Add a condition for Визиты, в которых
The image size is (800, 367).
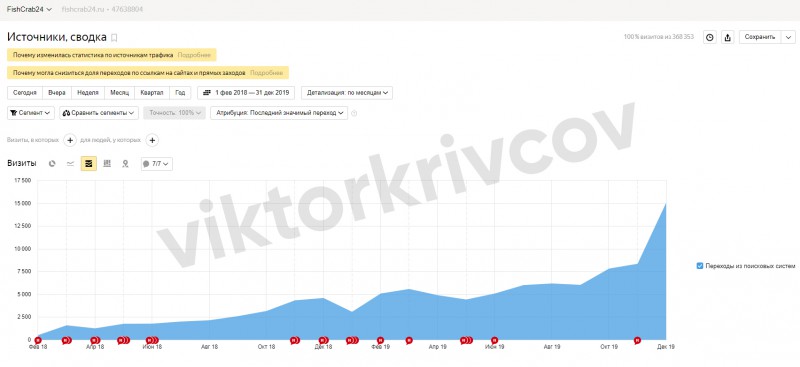(x=70, y=140)
